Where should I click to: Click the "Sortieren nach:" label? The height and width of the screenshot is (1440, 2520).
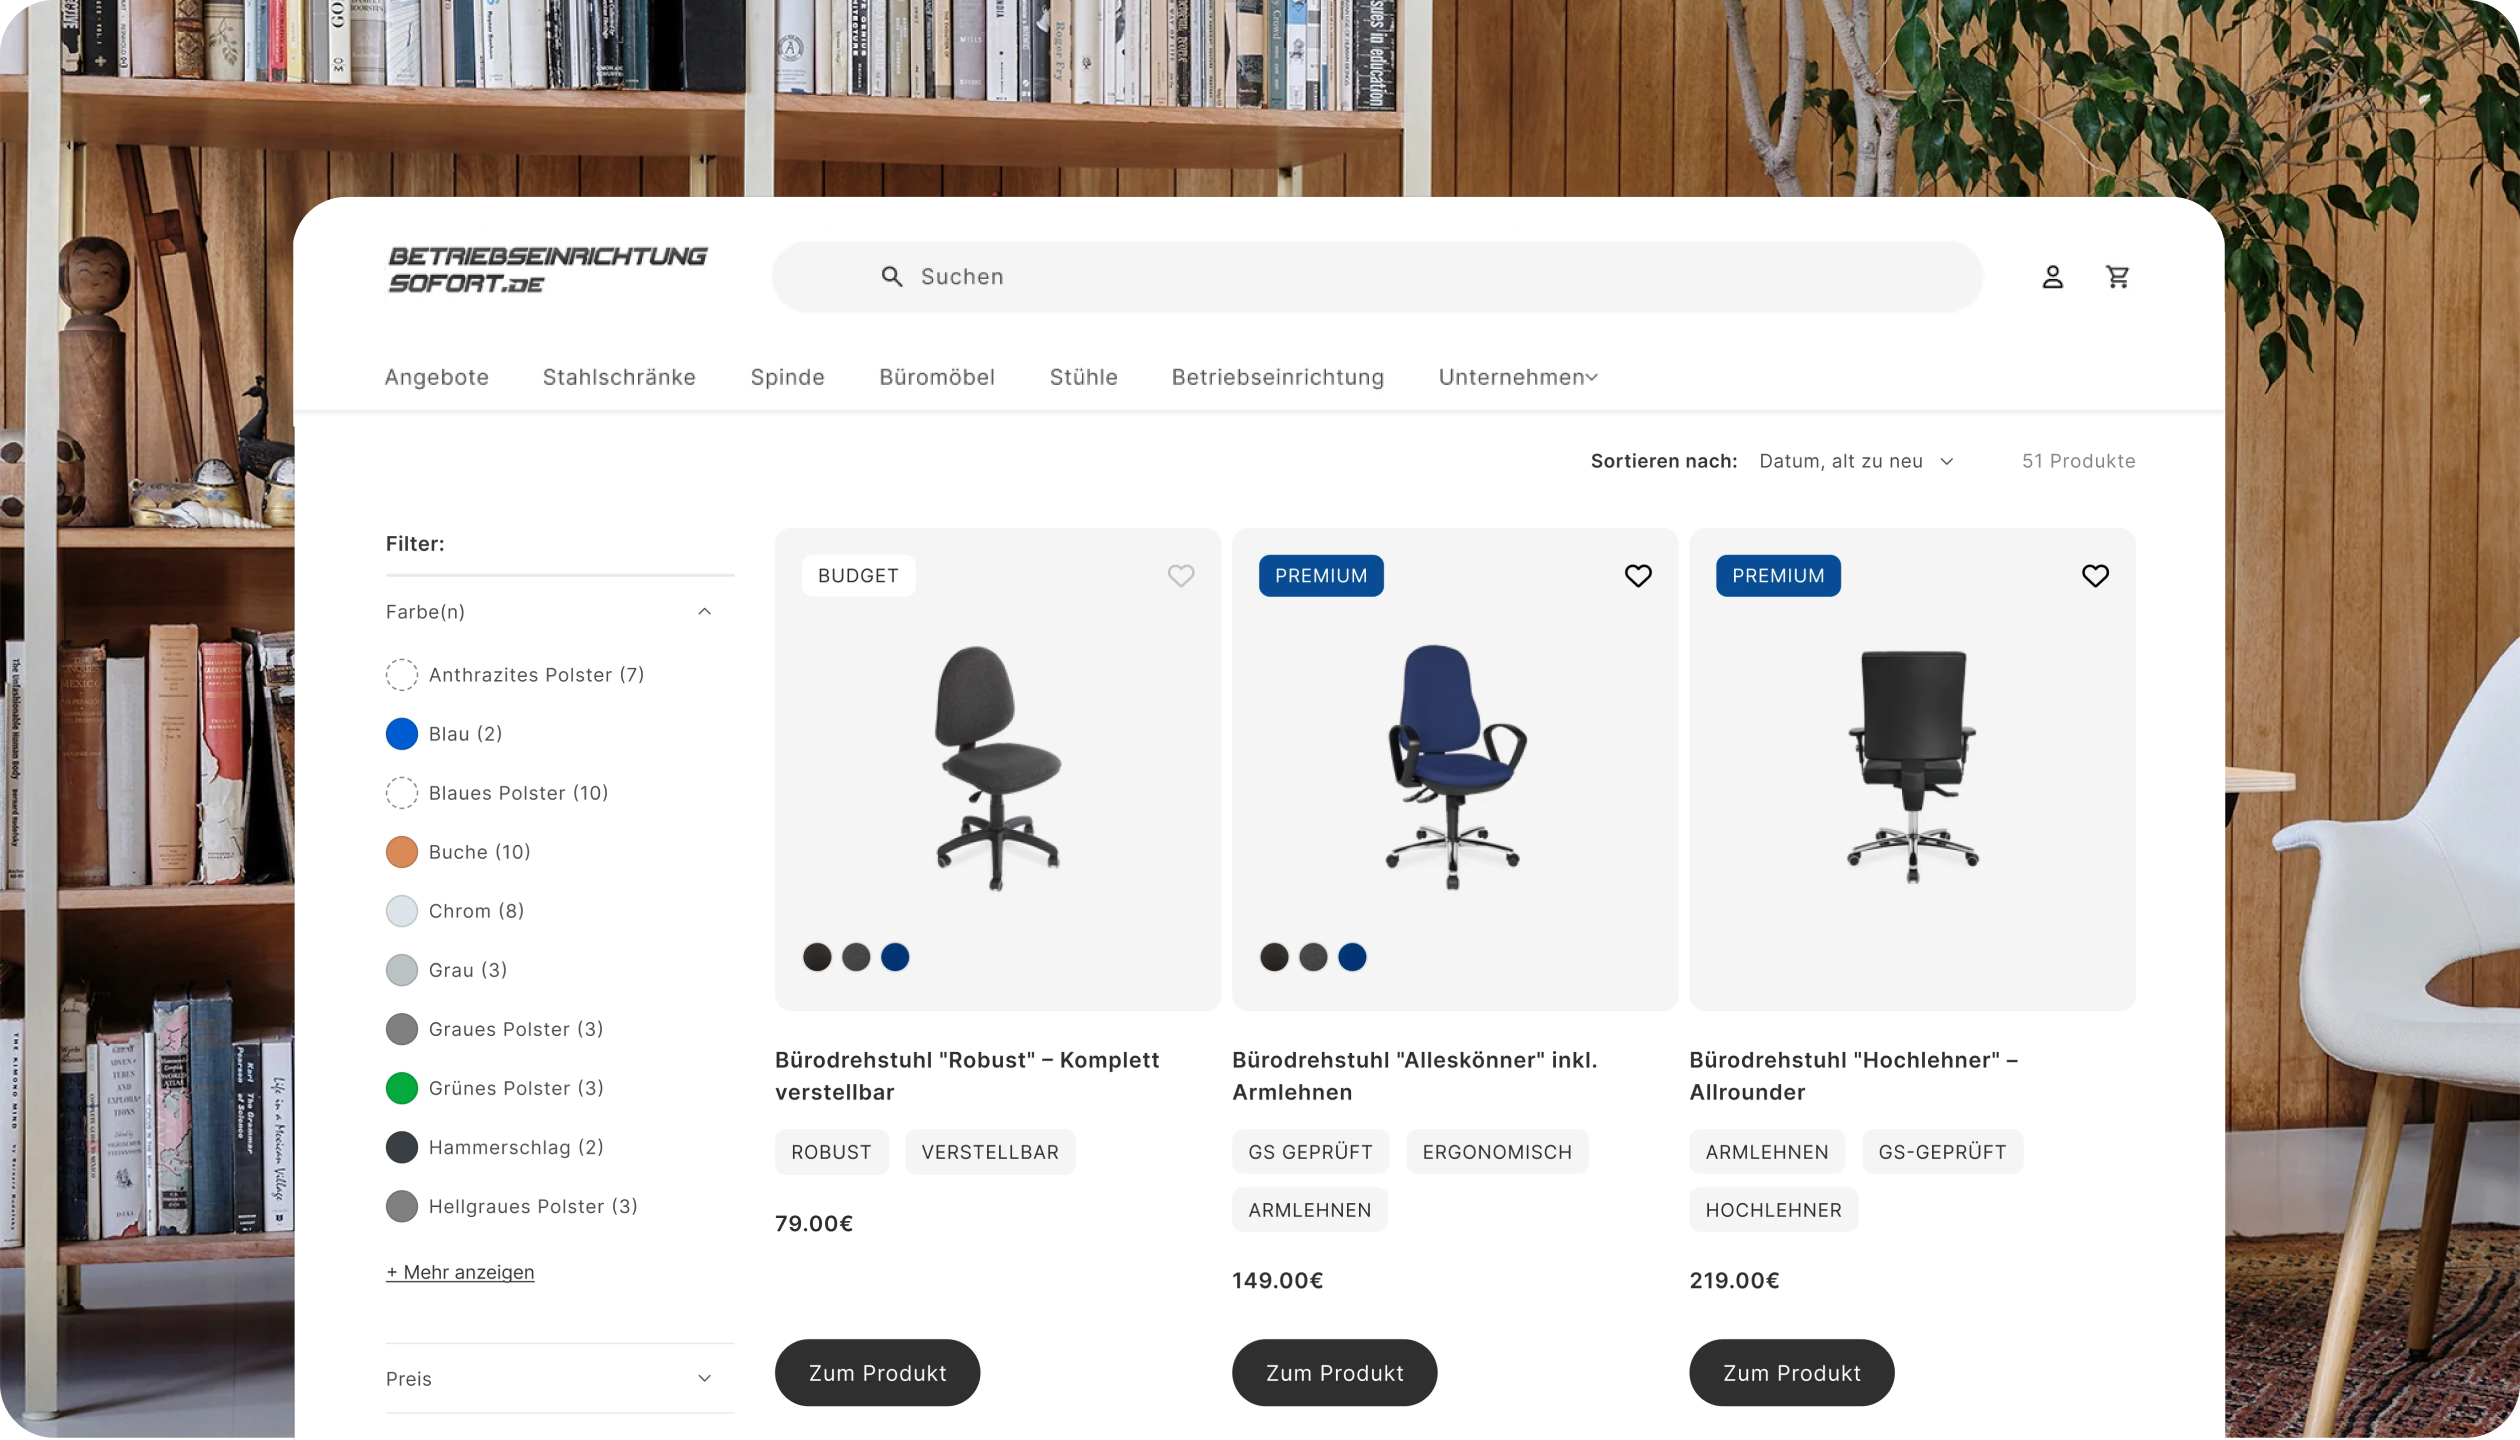pos(1664,461)
